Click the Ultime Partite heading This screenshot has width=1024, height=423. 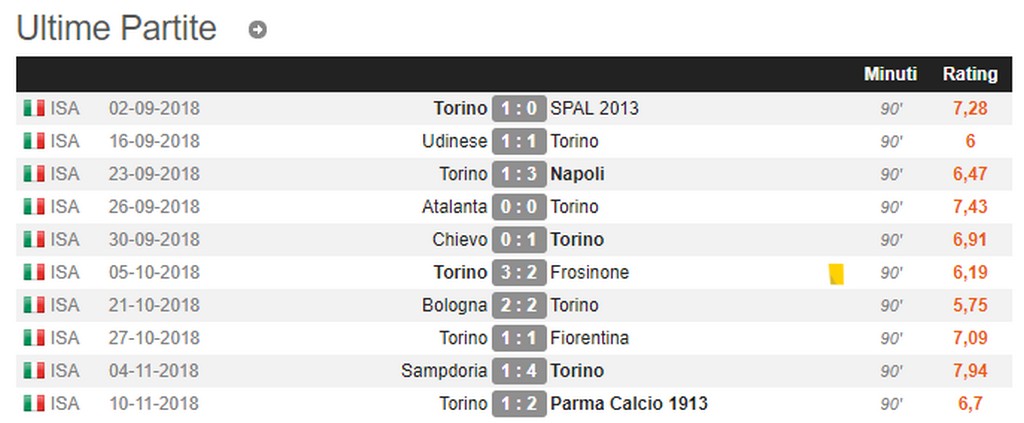[117, 29]
